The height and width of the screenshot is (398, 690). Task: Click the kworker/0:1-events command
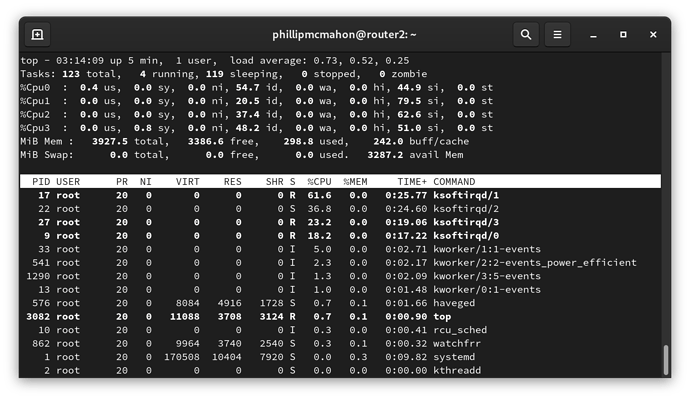coord(487,290)
